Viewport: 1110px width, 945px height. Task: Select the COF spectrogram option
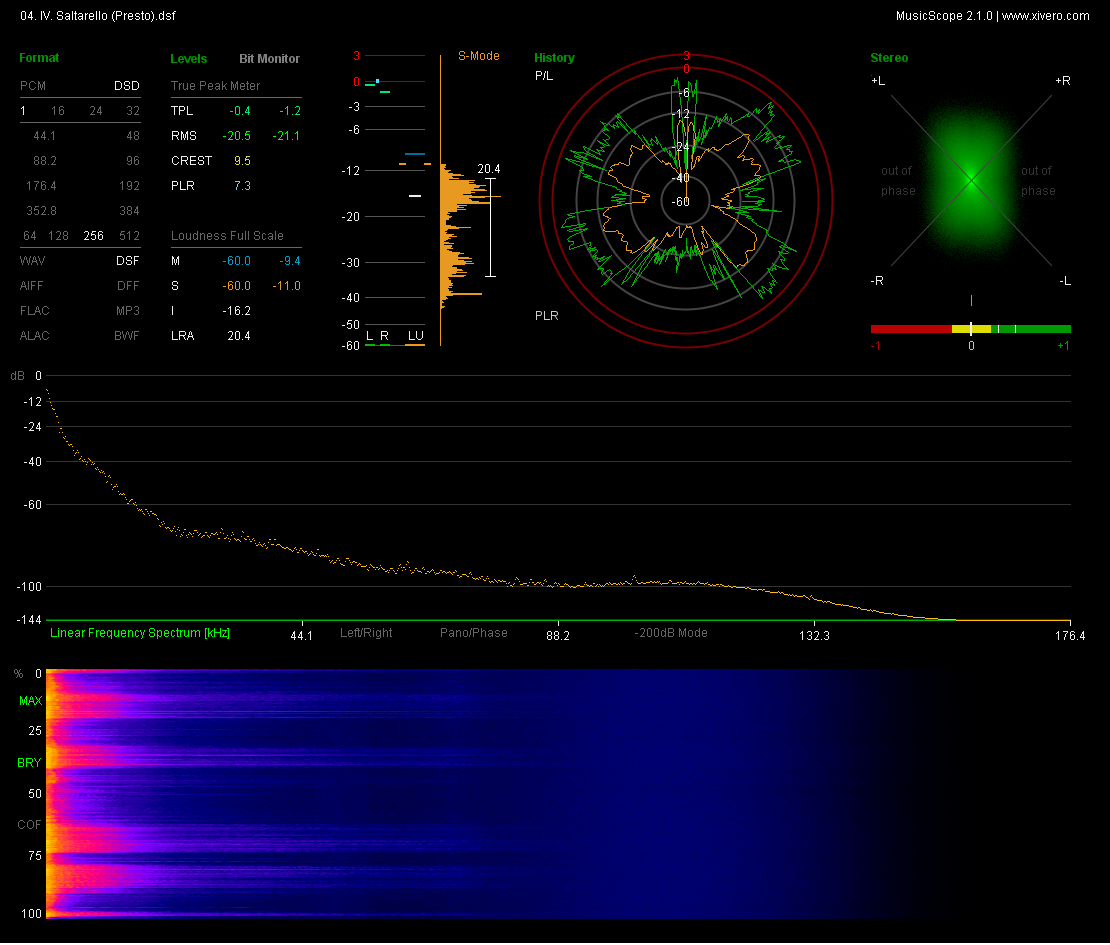[x=30, y=825]
